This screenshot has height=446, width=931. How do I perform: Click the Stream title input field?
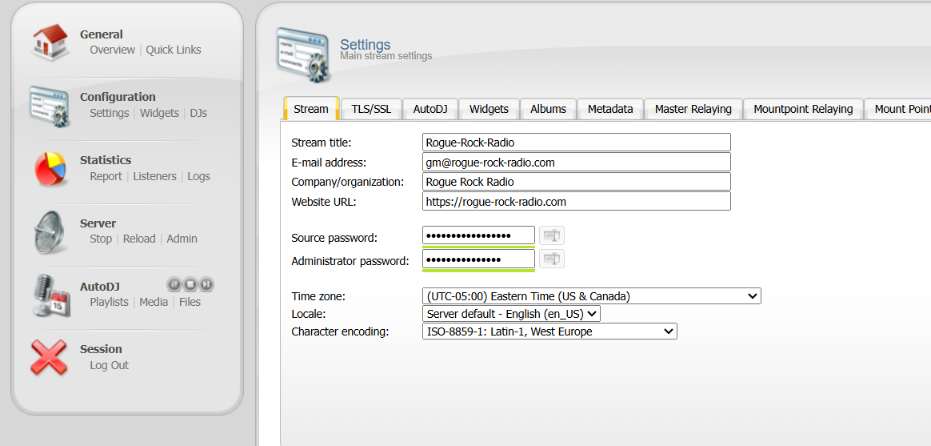(x=576, y=143)
